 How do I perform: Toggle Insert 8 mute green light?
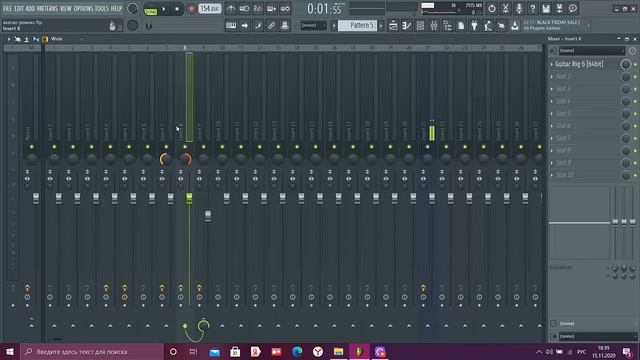tap(185, 147)
